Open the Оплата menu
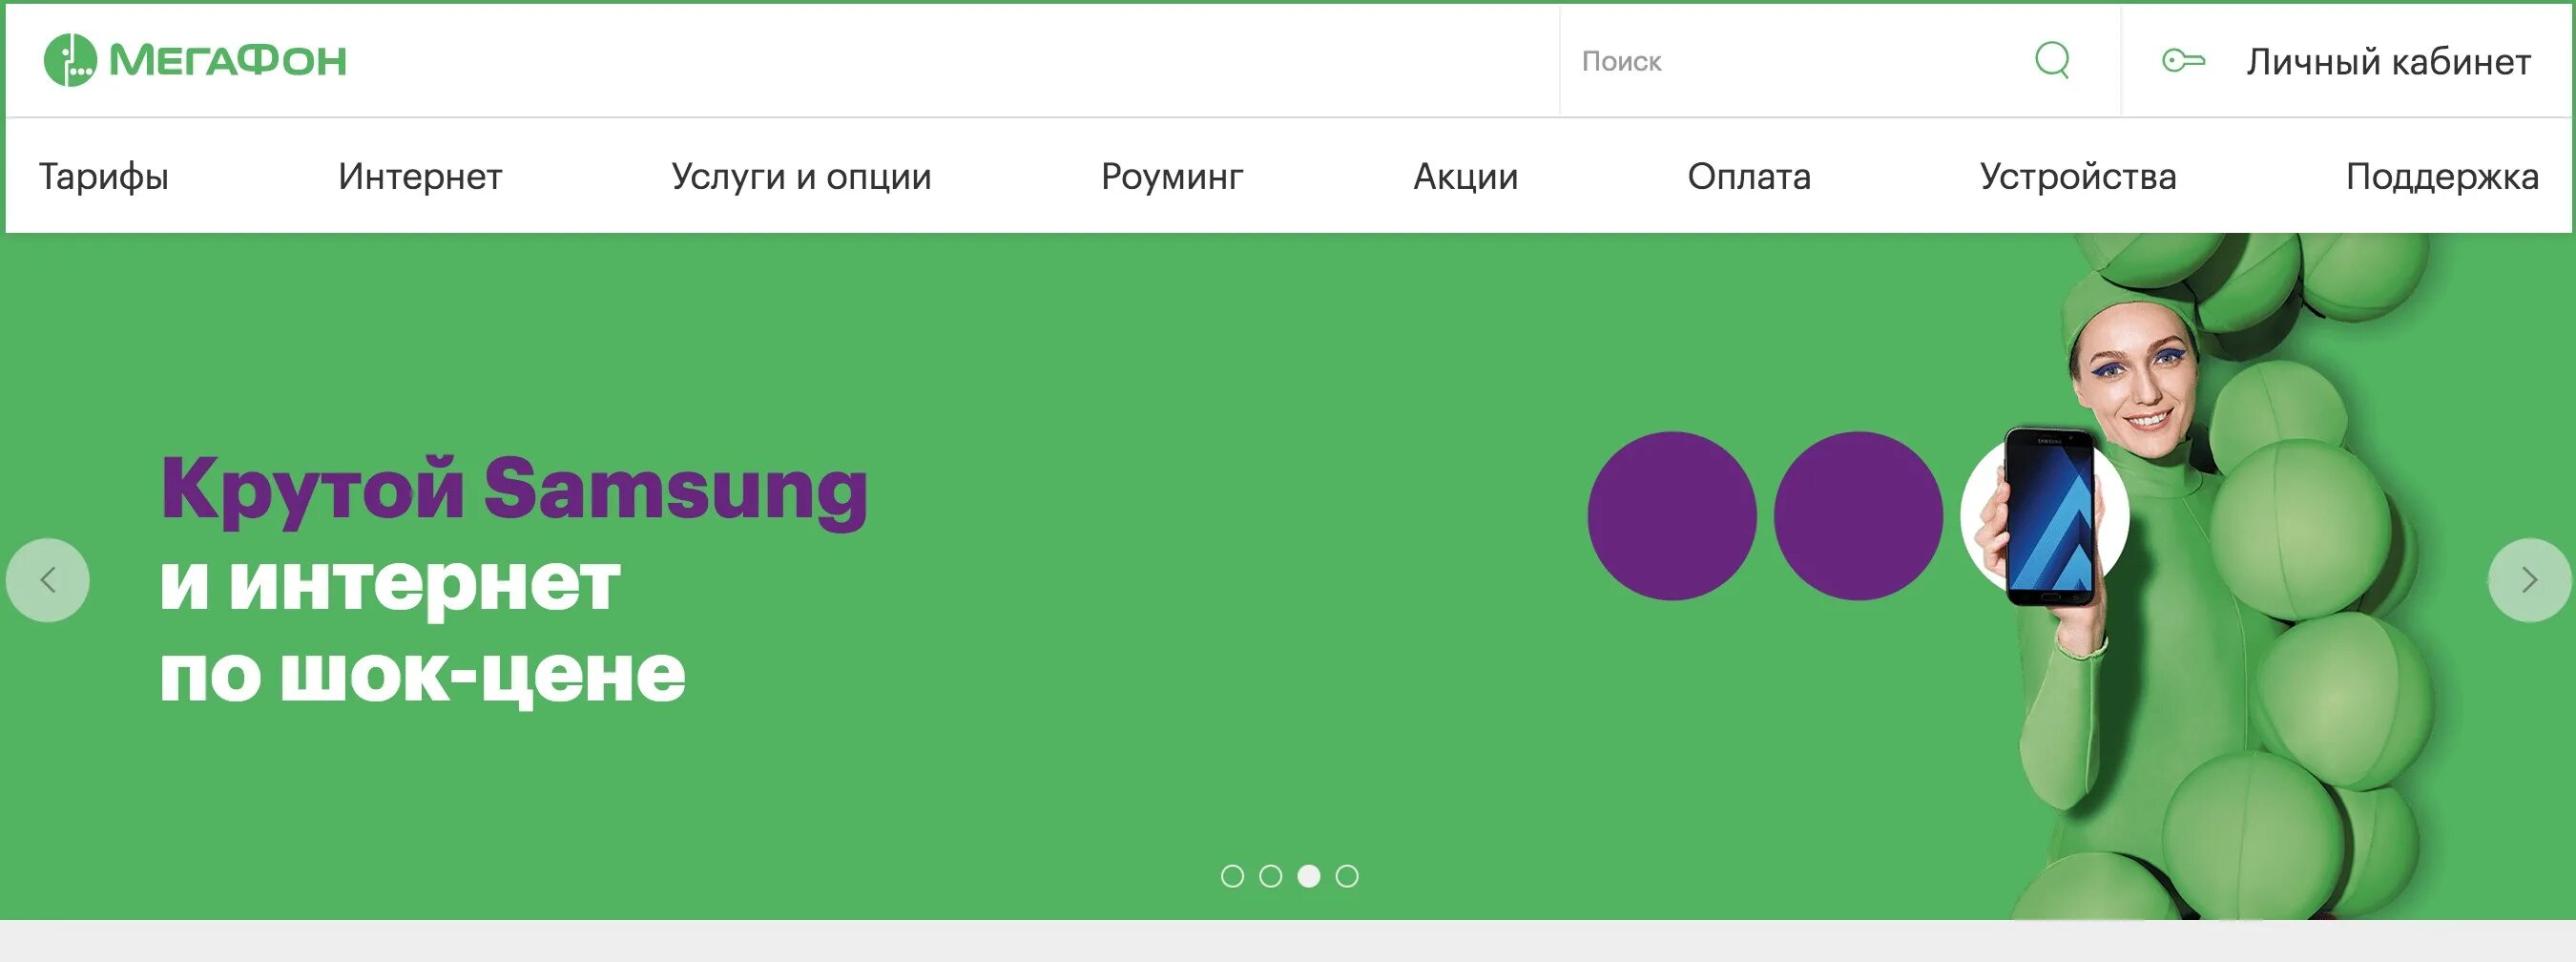This screenshot has height=962, width=2576. pos(1749,177)
